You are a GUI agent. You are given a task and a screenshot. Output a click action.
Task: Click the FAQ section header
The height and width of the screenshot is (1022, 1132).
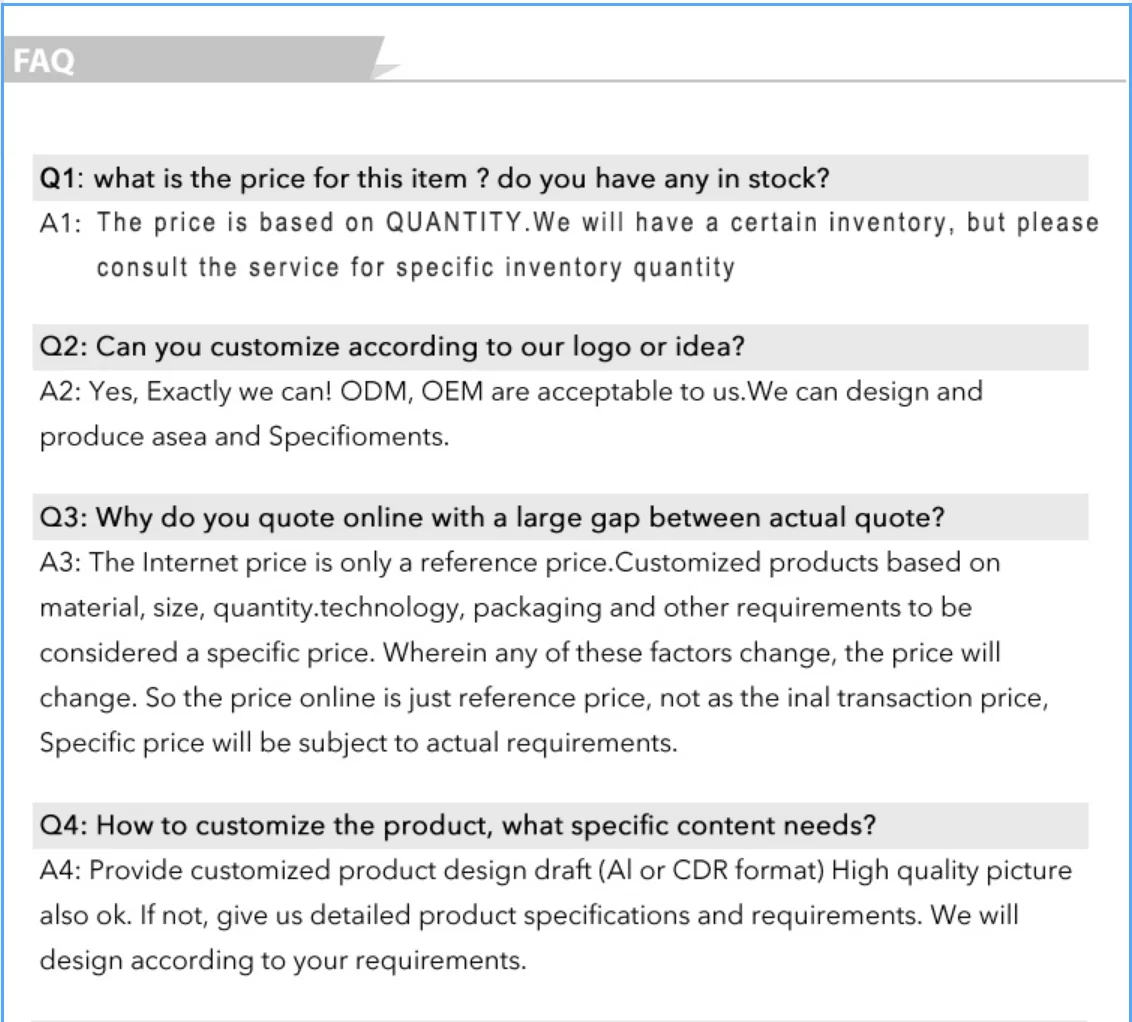click(x=45, y=62)
